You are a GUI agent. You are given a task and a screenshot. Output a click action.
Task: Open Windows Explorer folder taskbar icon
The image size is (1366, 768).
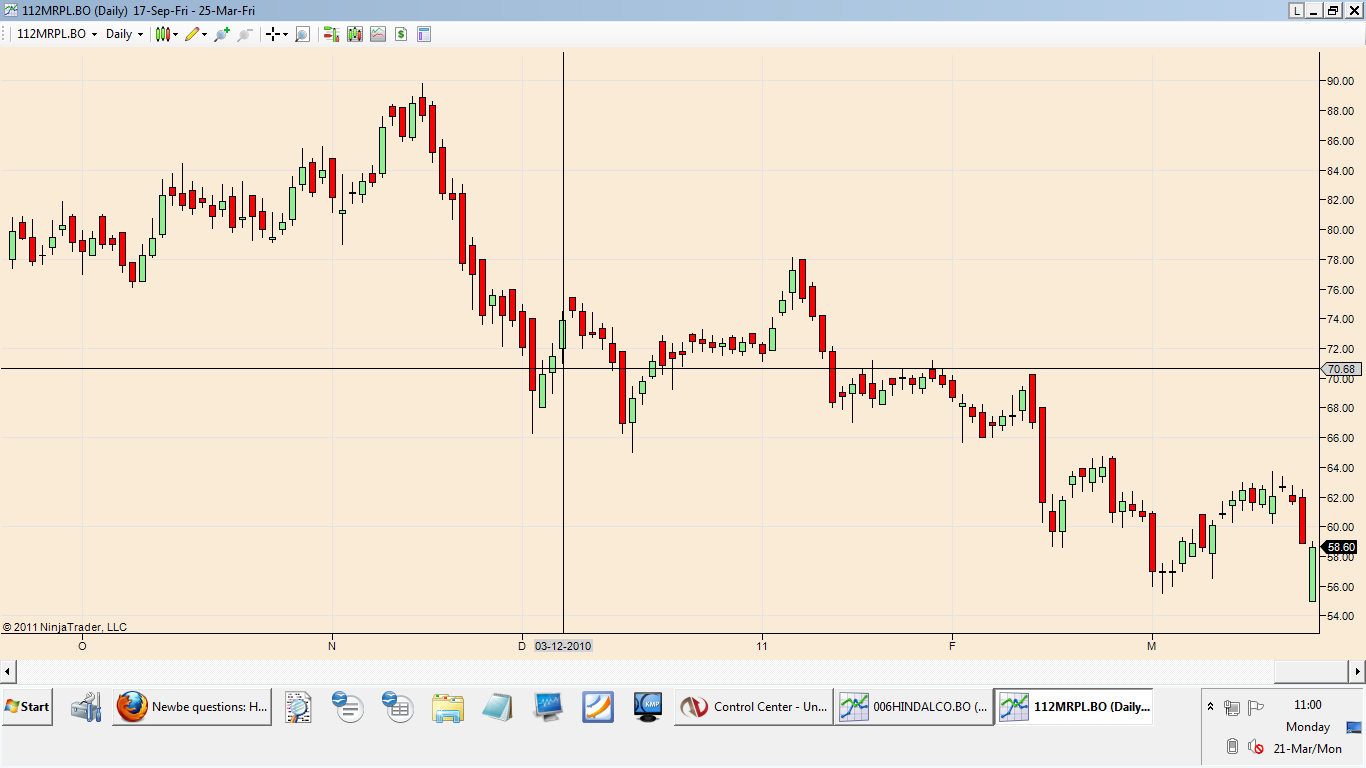coord(448,707)
